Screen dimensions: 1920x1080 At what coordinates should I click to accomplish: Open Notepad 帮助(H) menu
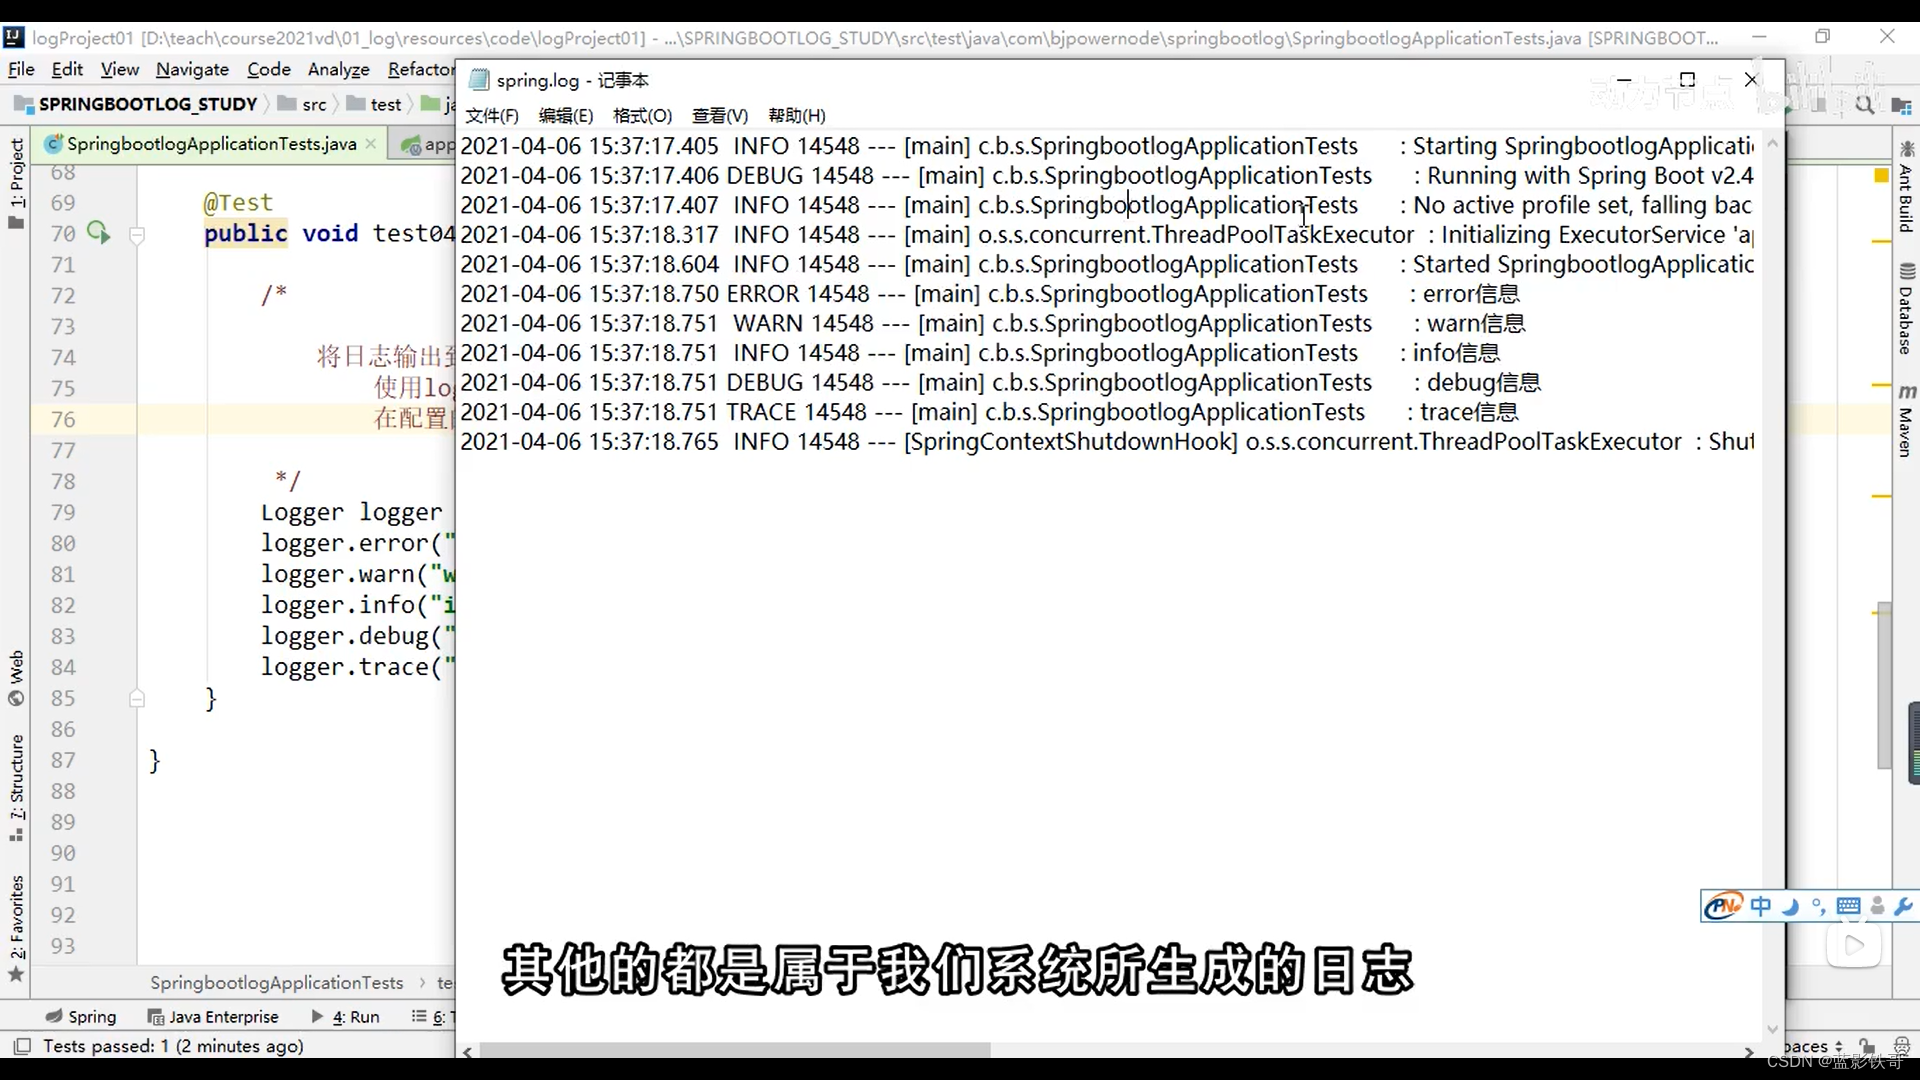click(x=797, y=116)
